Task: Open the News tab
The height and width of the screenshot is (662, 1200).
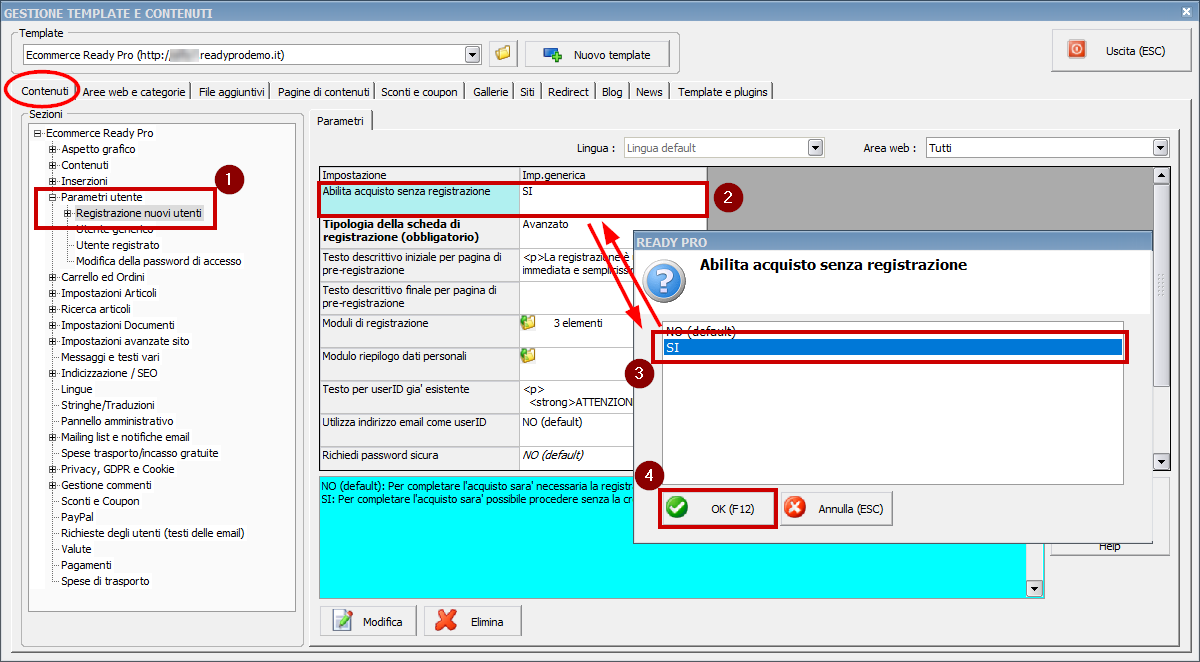Action: pos(649,92)
